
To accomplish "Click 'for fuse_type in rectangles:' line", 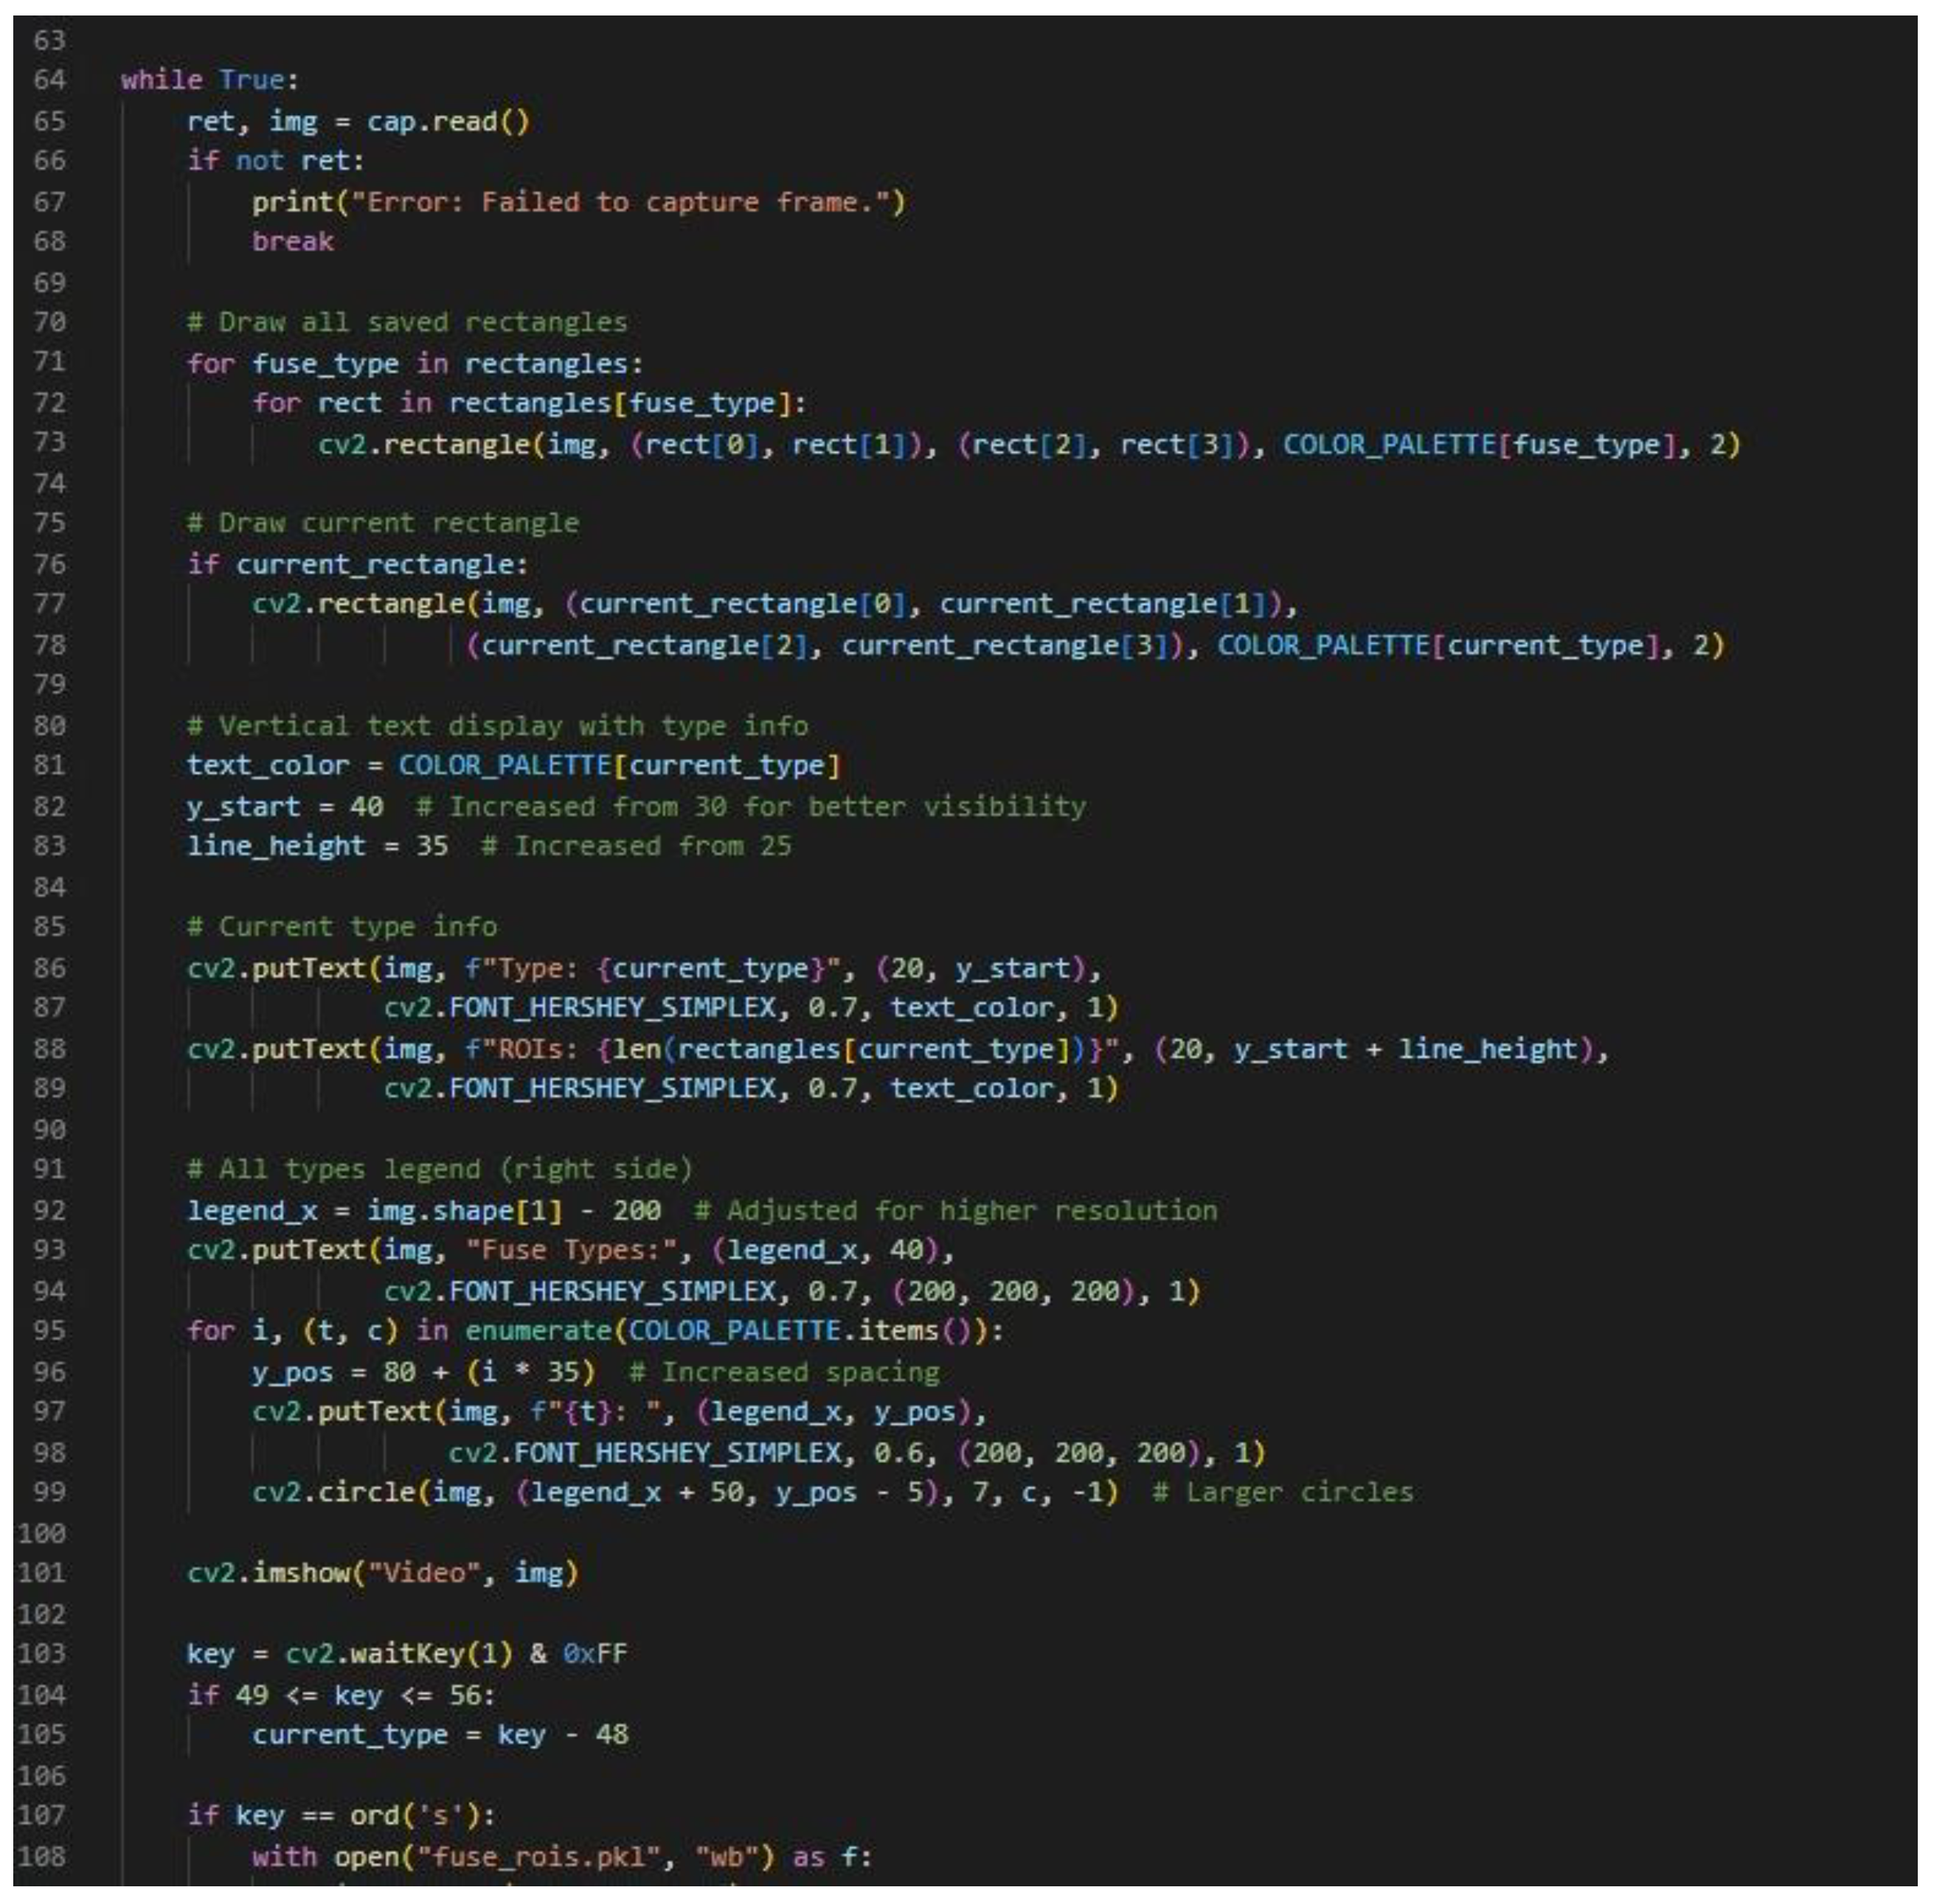I will pyautogui.click(x=415, y=364).
